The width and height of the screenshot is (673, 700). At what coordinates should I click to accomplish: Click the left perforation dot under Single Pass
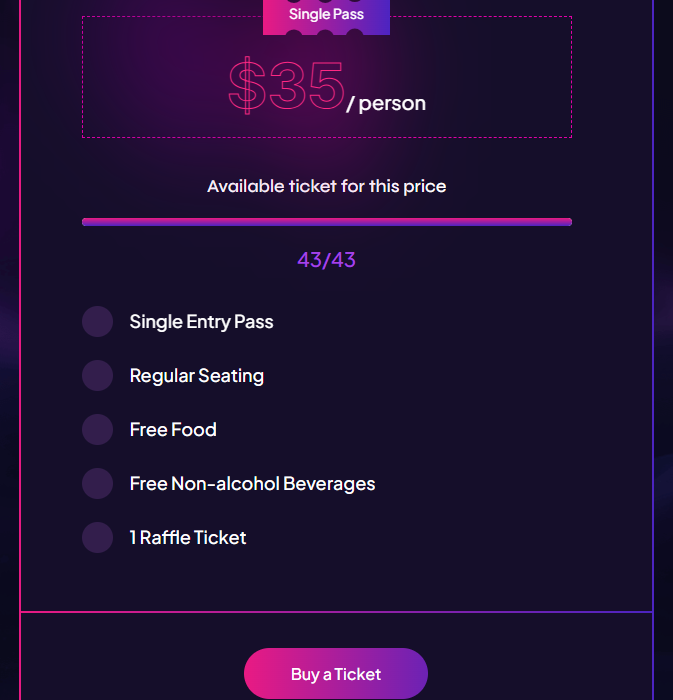(294, 37)
